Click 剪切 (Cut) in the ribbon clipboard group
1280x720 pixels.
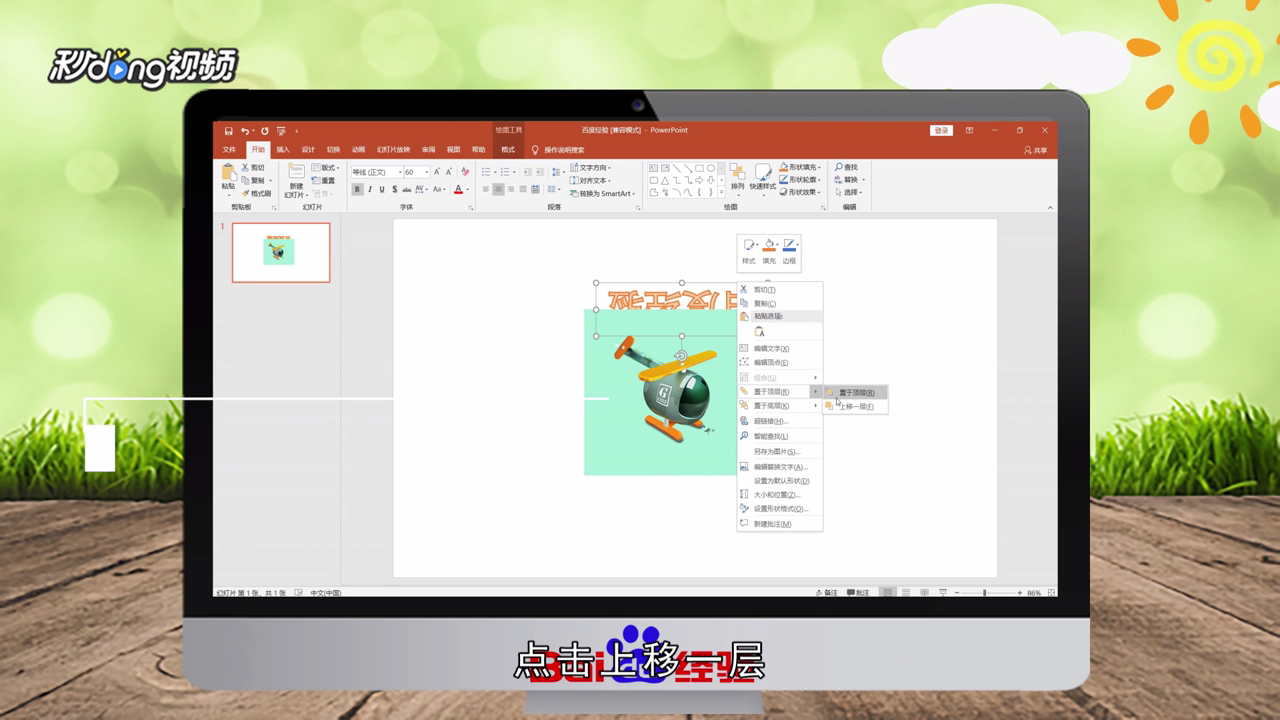pyautogui.click(x=251, y=167)
